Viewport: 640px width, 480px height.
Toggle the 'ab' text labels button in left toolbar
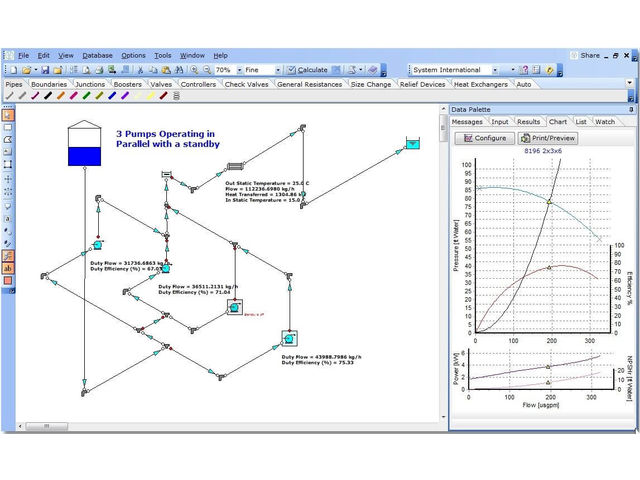[8, 268]
